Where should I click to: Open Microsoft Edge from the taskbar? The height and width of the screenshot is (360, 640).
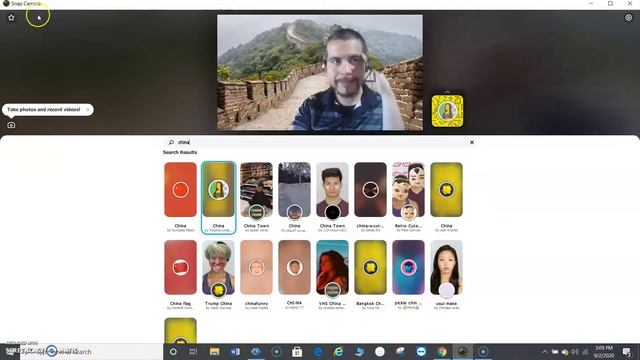pyautogui.click(x=318, y=351)
